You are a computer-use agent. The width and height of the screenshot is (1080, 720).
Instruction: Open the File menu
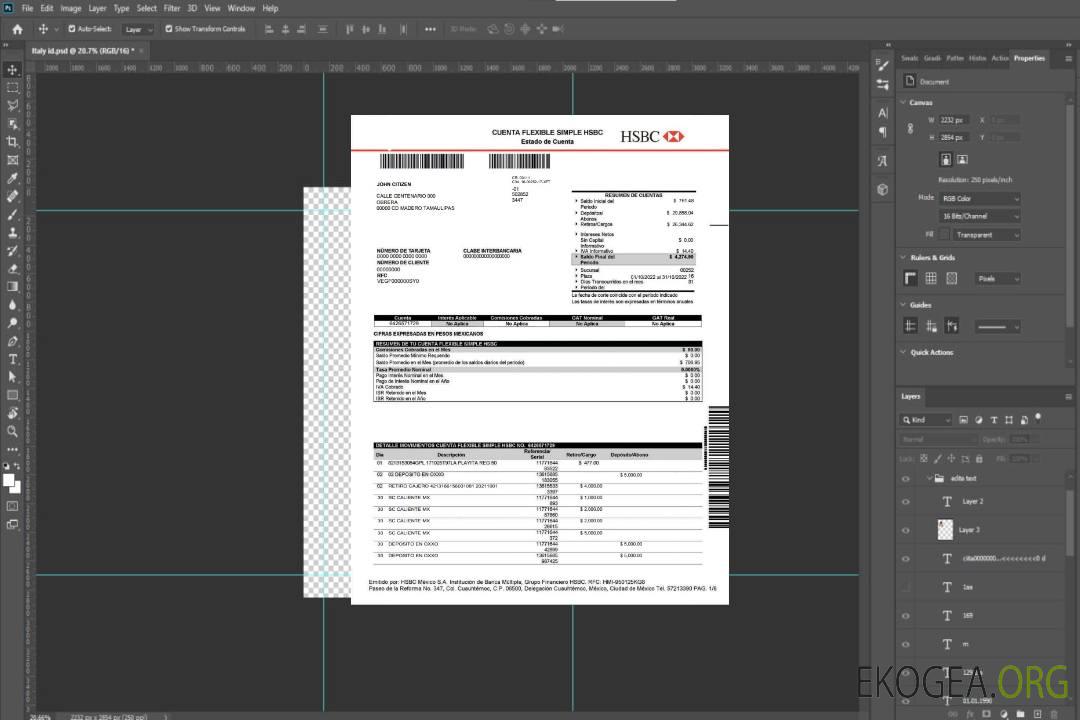tap(28, 8)
